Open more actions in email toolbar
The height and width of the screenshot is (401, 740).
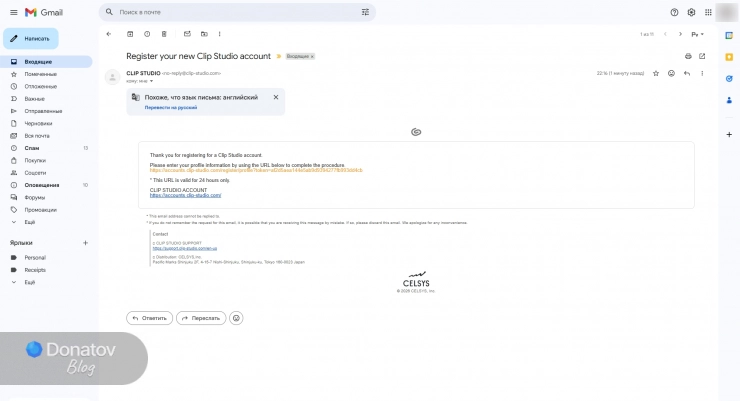pyautogui.click(x=219, y=34)
